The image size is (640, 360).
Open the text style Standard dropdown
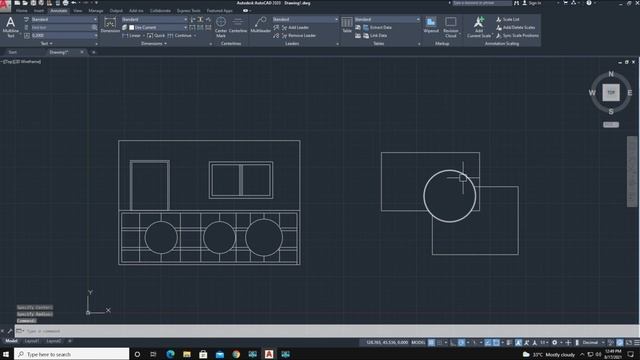point(64,19)
